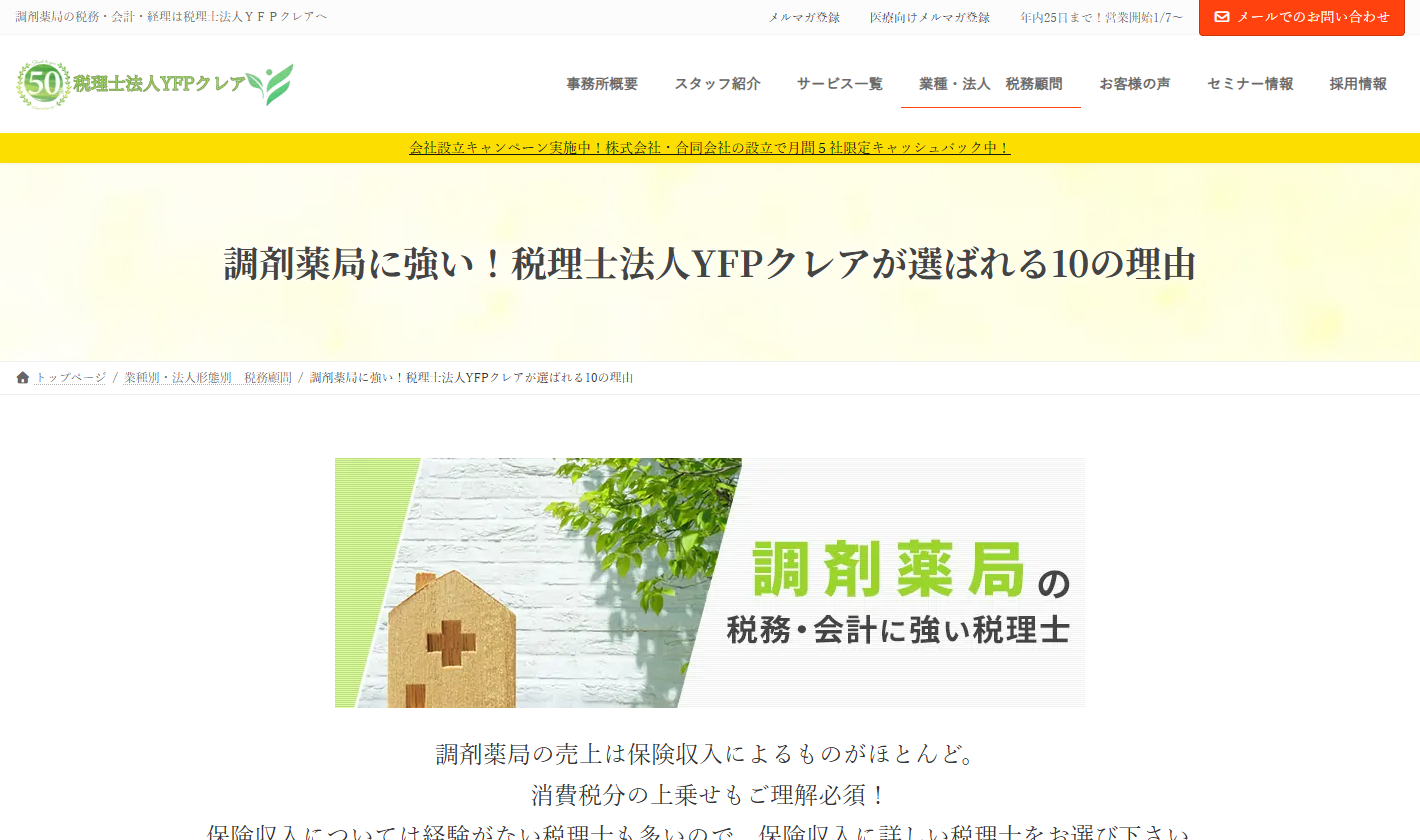
Task: Open スタッフ紹介 menu item
Action: pyautogui.click(x=717, y=84)
